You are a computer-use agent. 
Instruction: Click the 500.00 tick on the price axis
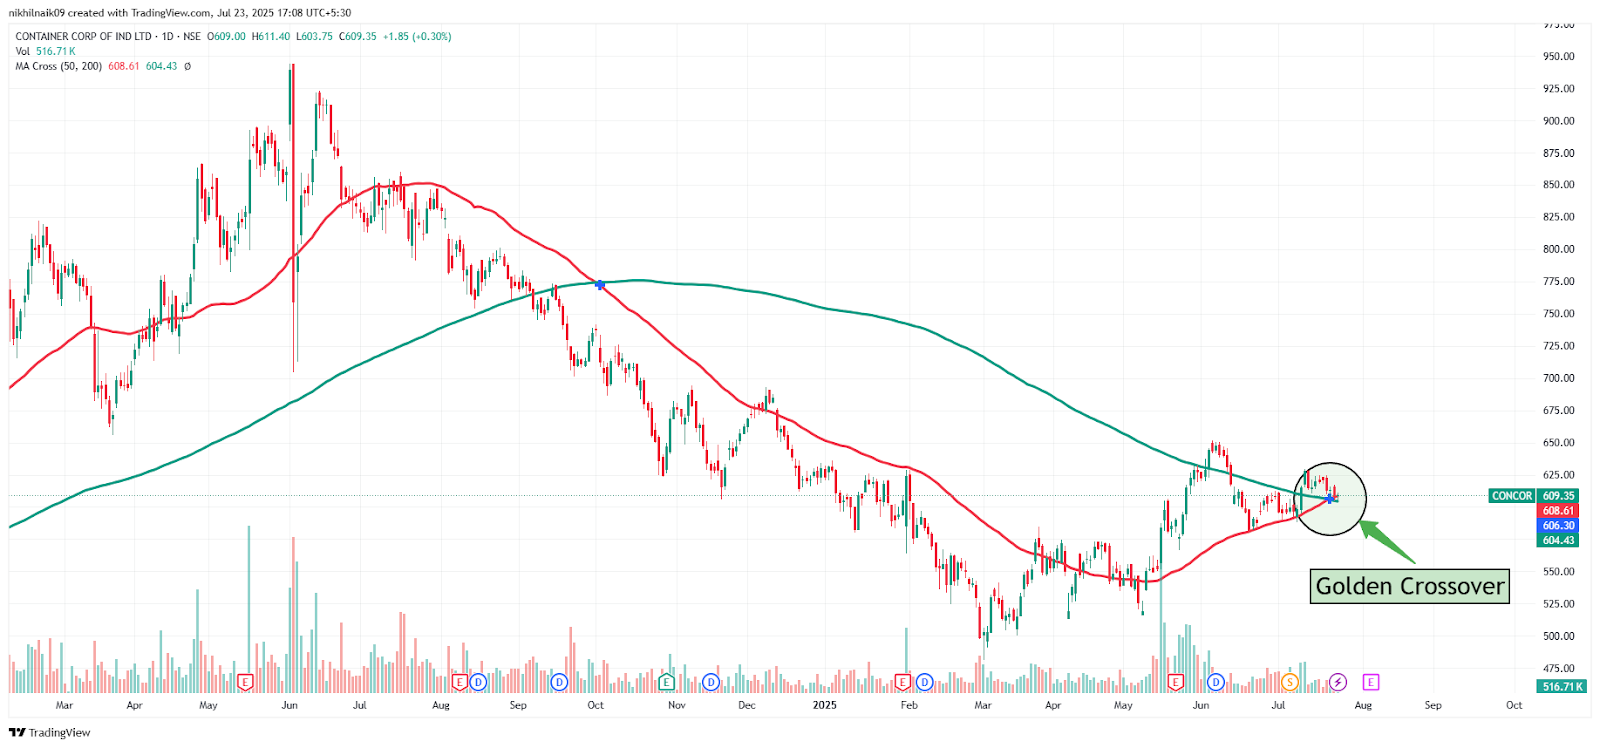[1559, 636]
